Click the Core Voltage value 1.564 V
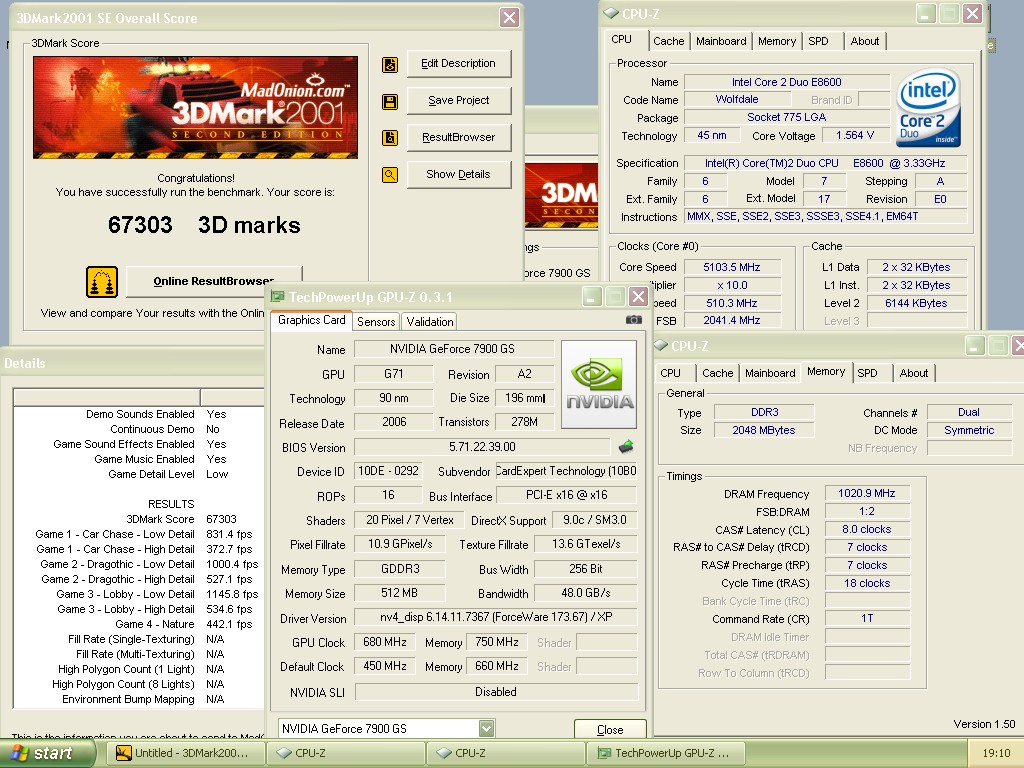This screenshot has height=768, width=1024. click(855, 135)
